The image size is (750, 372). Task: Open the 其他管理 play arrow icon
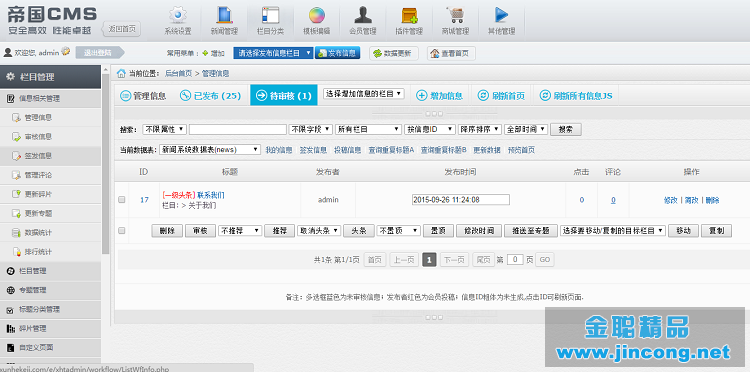click(501, 15)
